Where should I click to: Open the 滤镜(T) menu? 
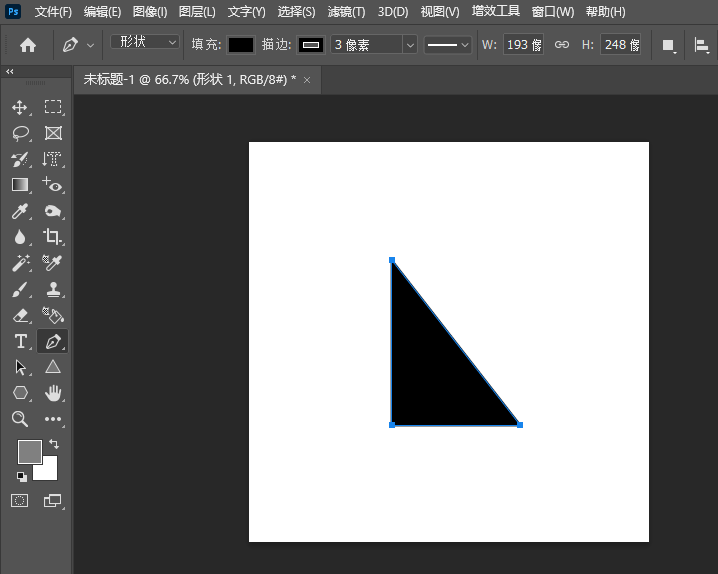coord(346,12)
